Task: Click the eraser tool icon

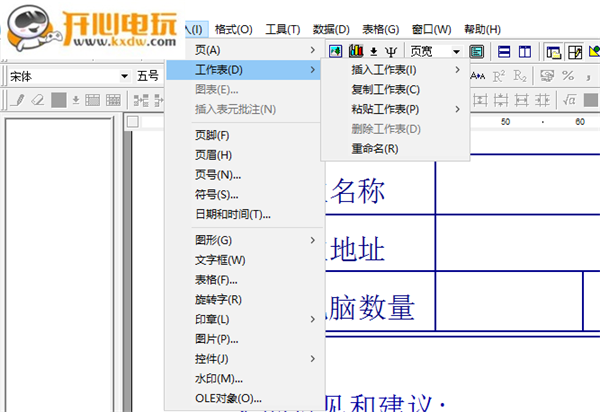Action: tap(38, 100)
